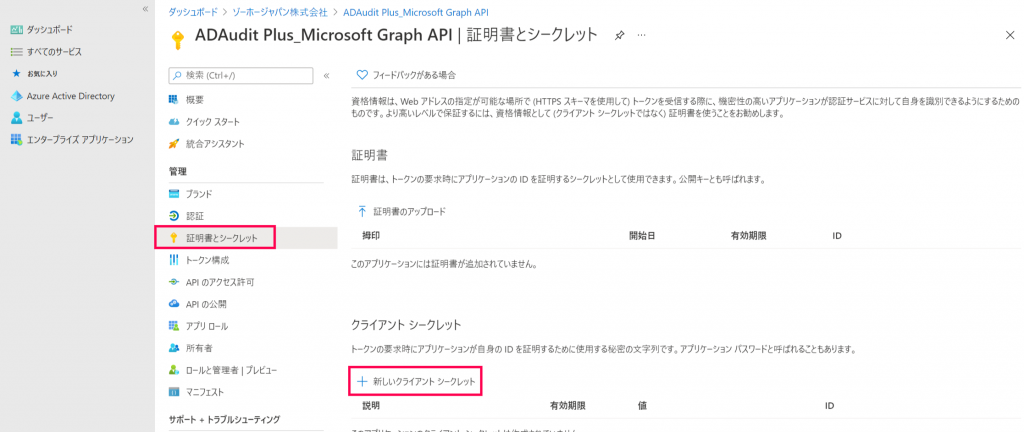This screenshot has width=1024, height=432.
Task: Click the API の公開 cloud icon
Action: point(174,304)
